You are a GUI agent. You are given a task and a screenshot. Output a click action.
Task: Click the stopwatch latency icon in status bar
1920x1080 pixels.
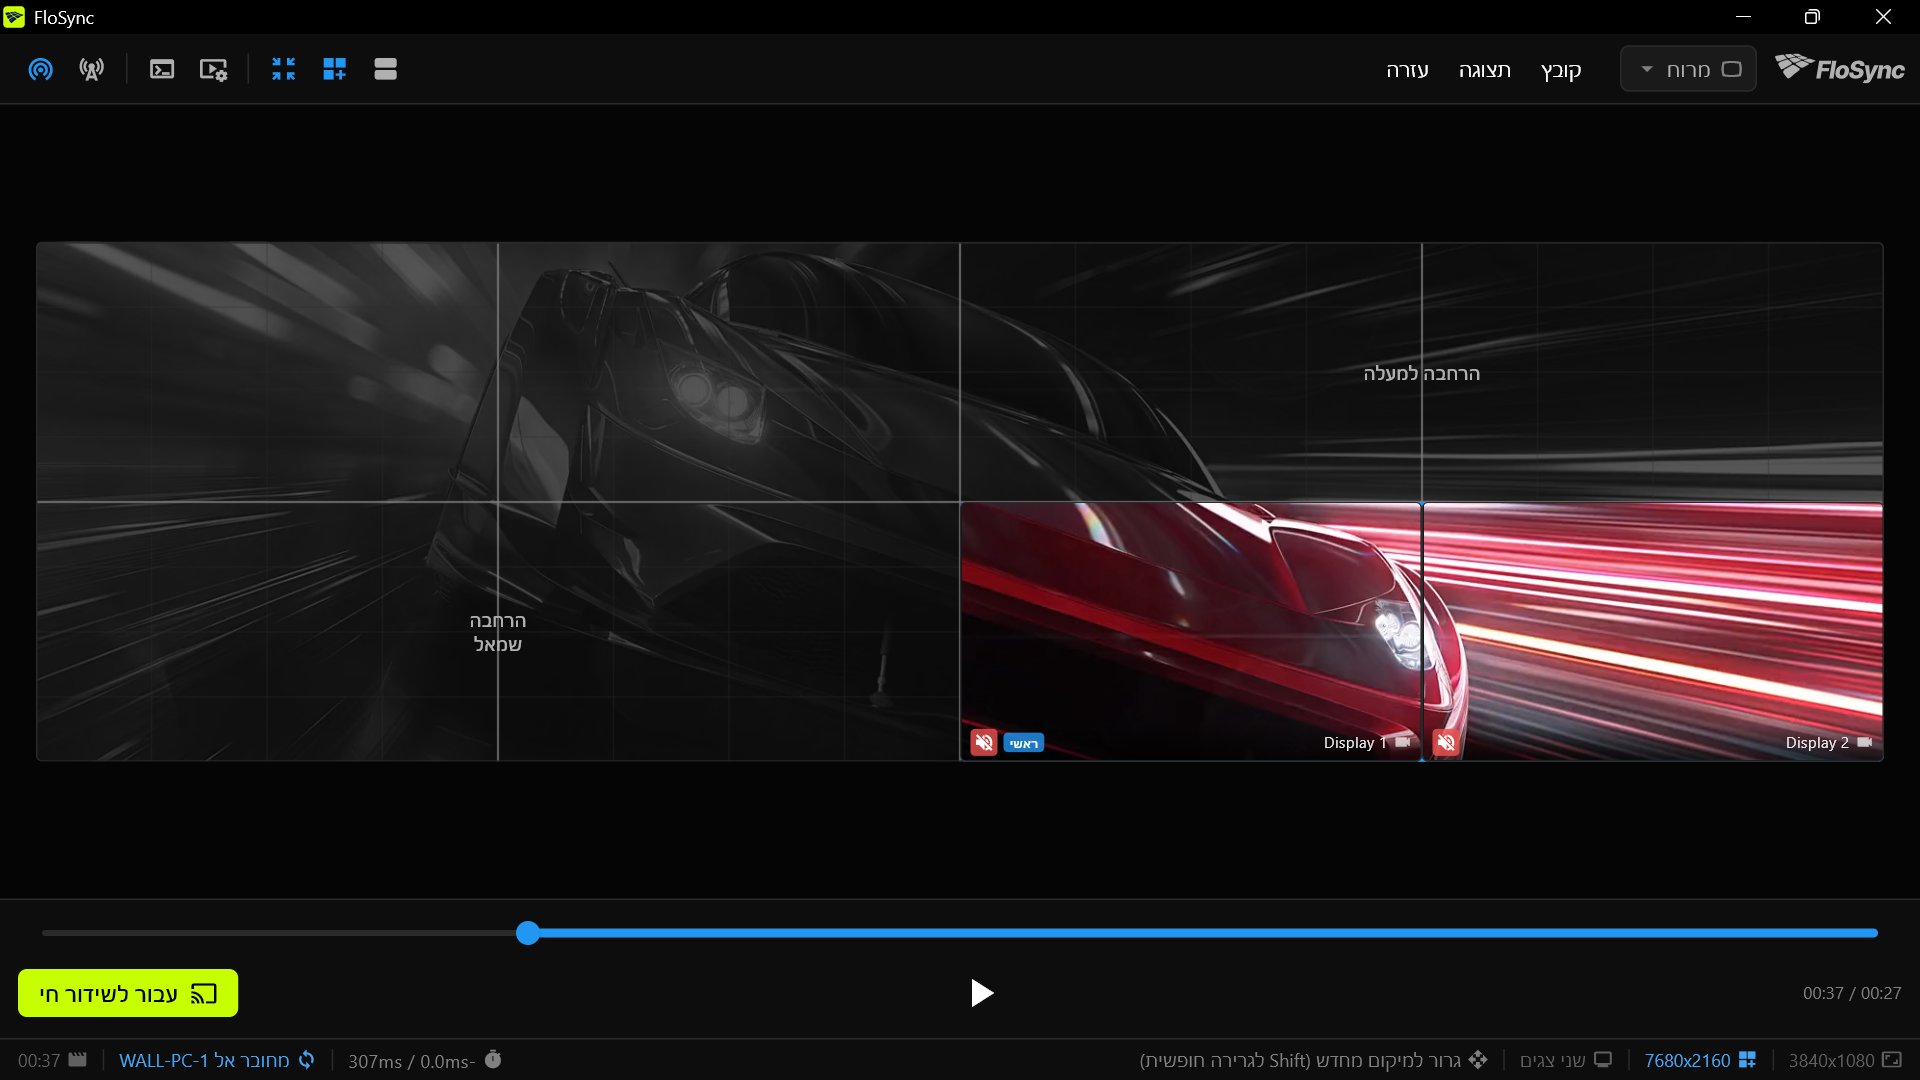pos(493,1059)
